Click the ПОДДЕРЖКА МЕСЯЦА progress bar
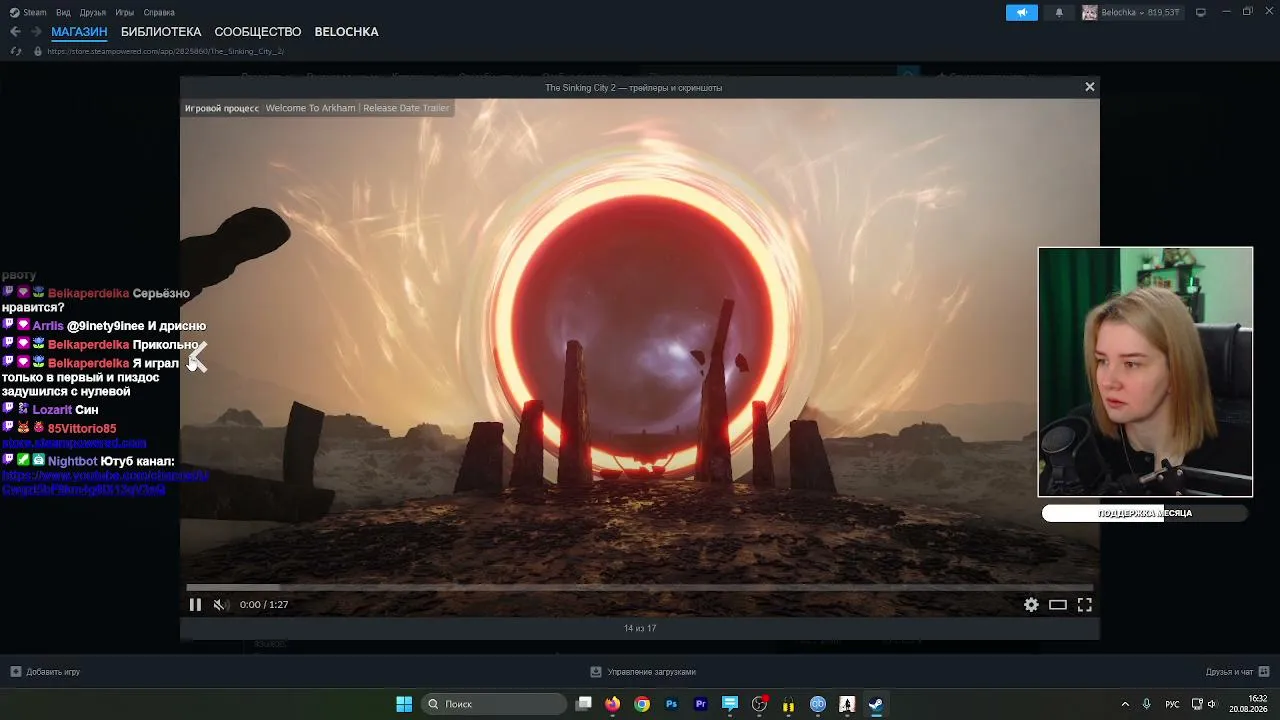Viewport: 1280px width, 720px height. [1145, 513]
